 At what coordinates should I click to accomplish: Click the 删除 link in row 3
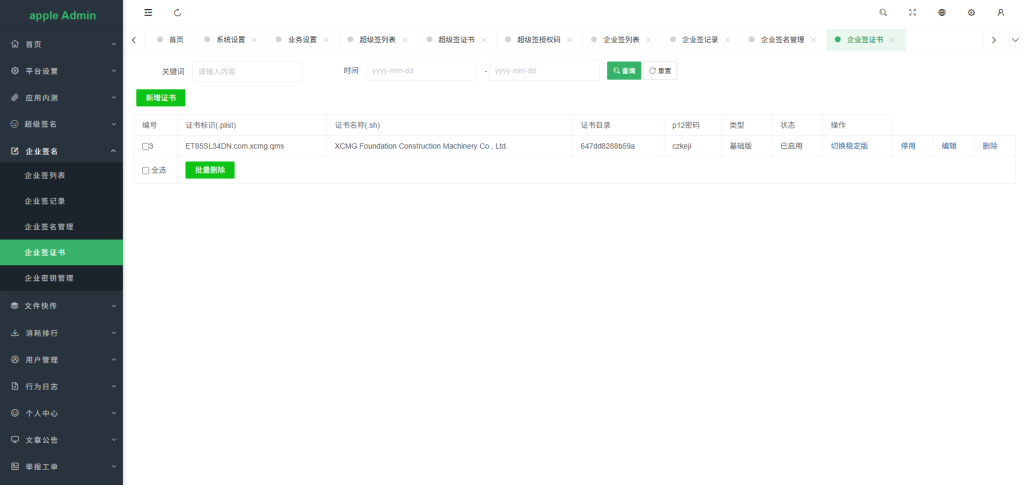[990, 146]
